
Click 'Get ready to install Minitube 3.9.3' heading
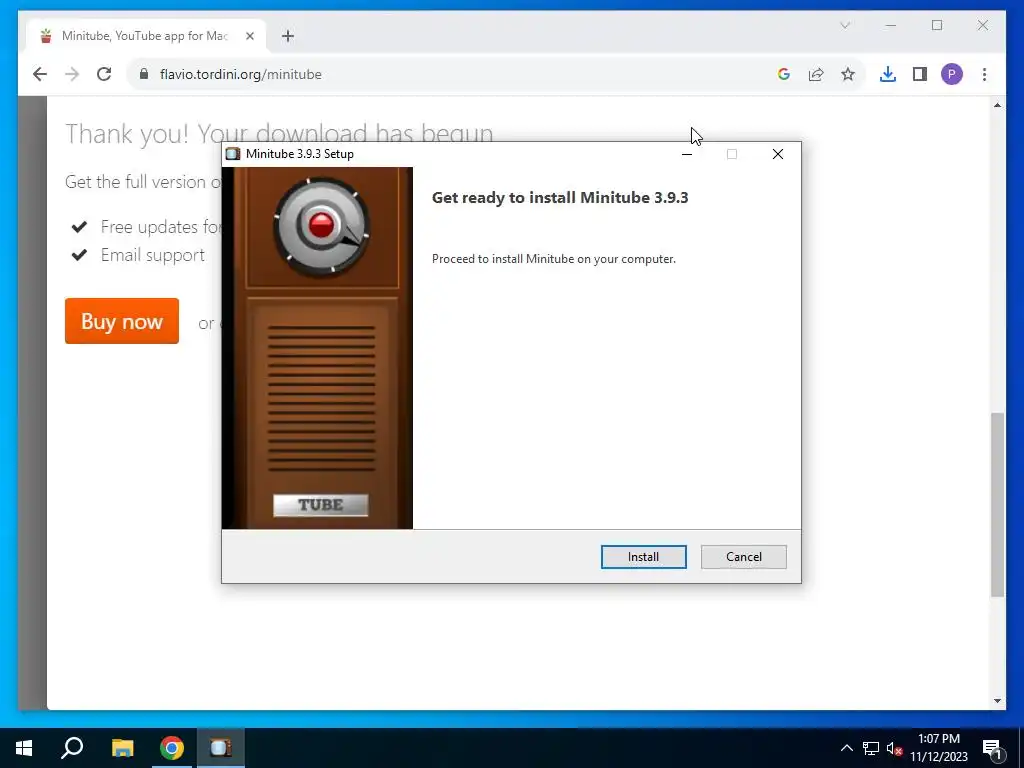pyautogui.click(x=560, y=198)
